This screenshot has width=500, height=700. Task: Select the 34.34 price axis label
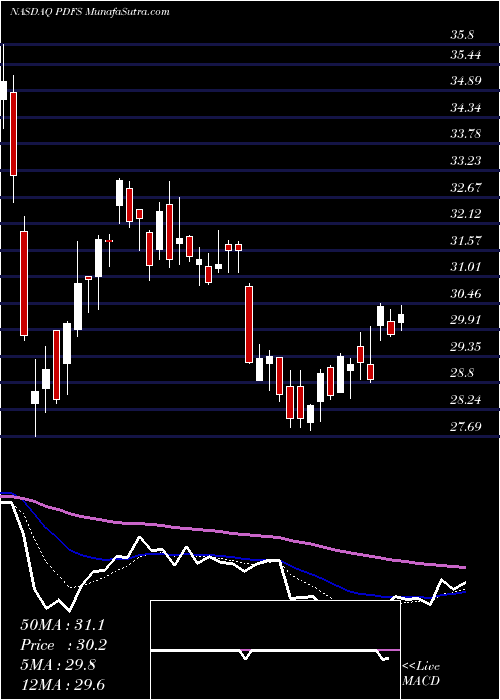point(466,108)
